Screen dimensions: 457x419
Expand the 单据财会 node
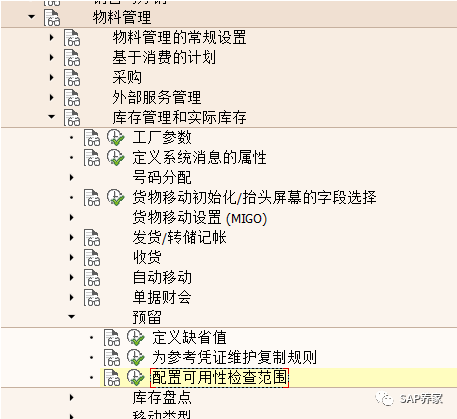coord(72,297)
